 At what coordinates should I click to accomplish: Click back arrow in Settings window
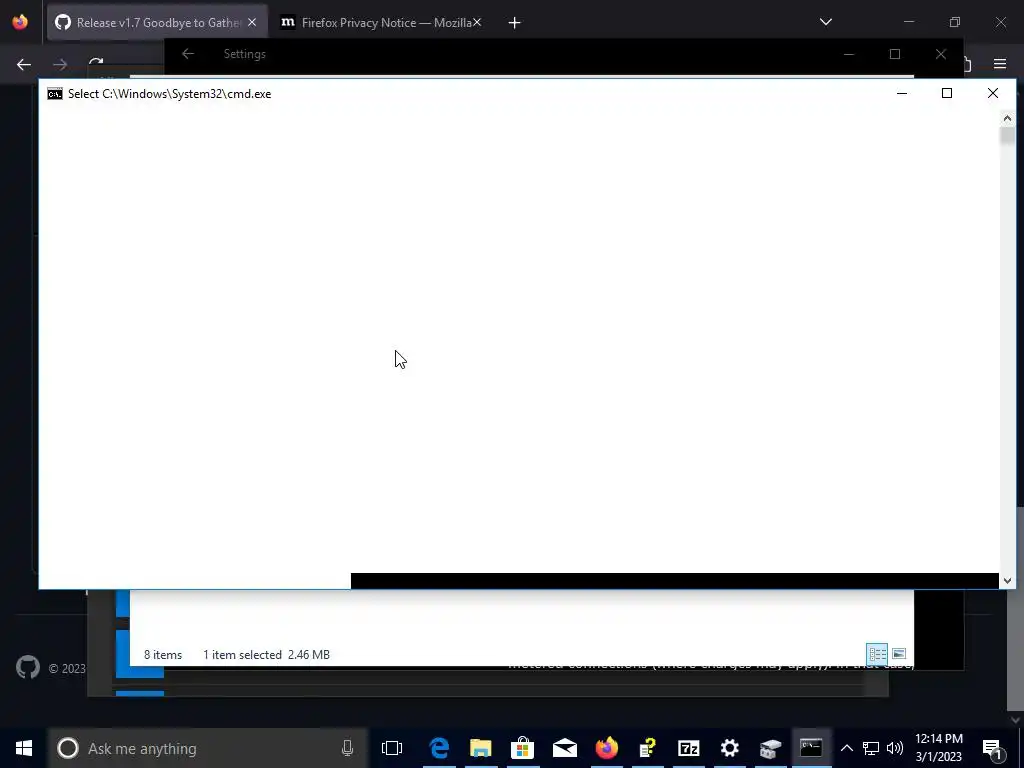pyautogui.click(x=188, y=54)
